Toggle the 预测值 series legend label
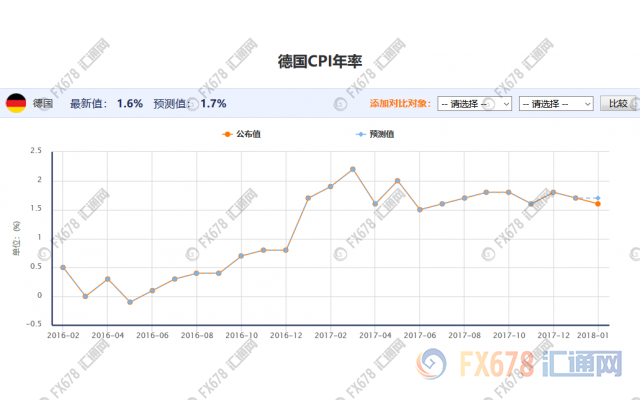Screen dimensions: 640x400 [x=381, y=133]
